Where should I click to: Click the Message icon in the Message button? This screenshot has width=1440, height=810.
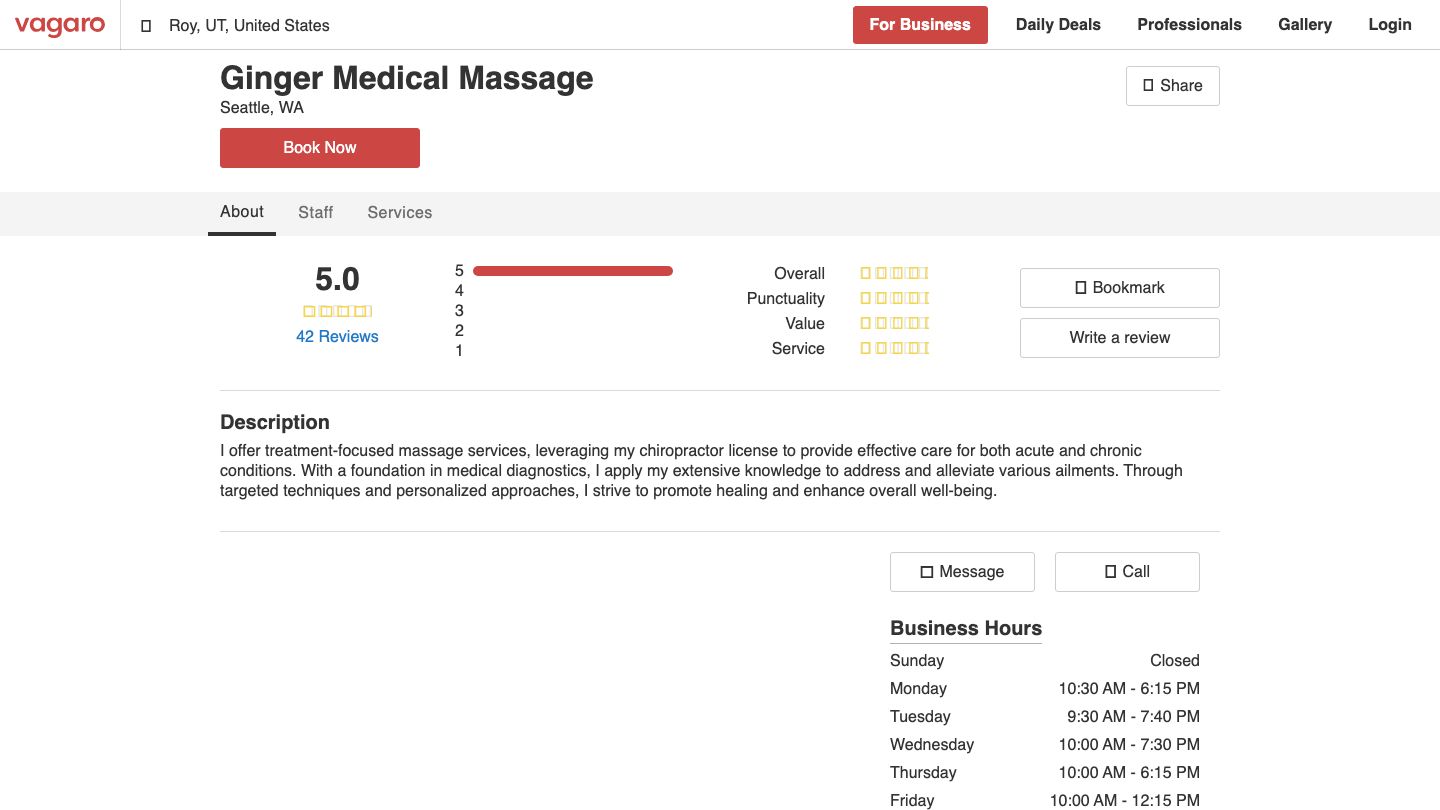[928, 571]
